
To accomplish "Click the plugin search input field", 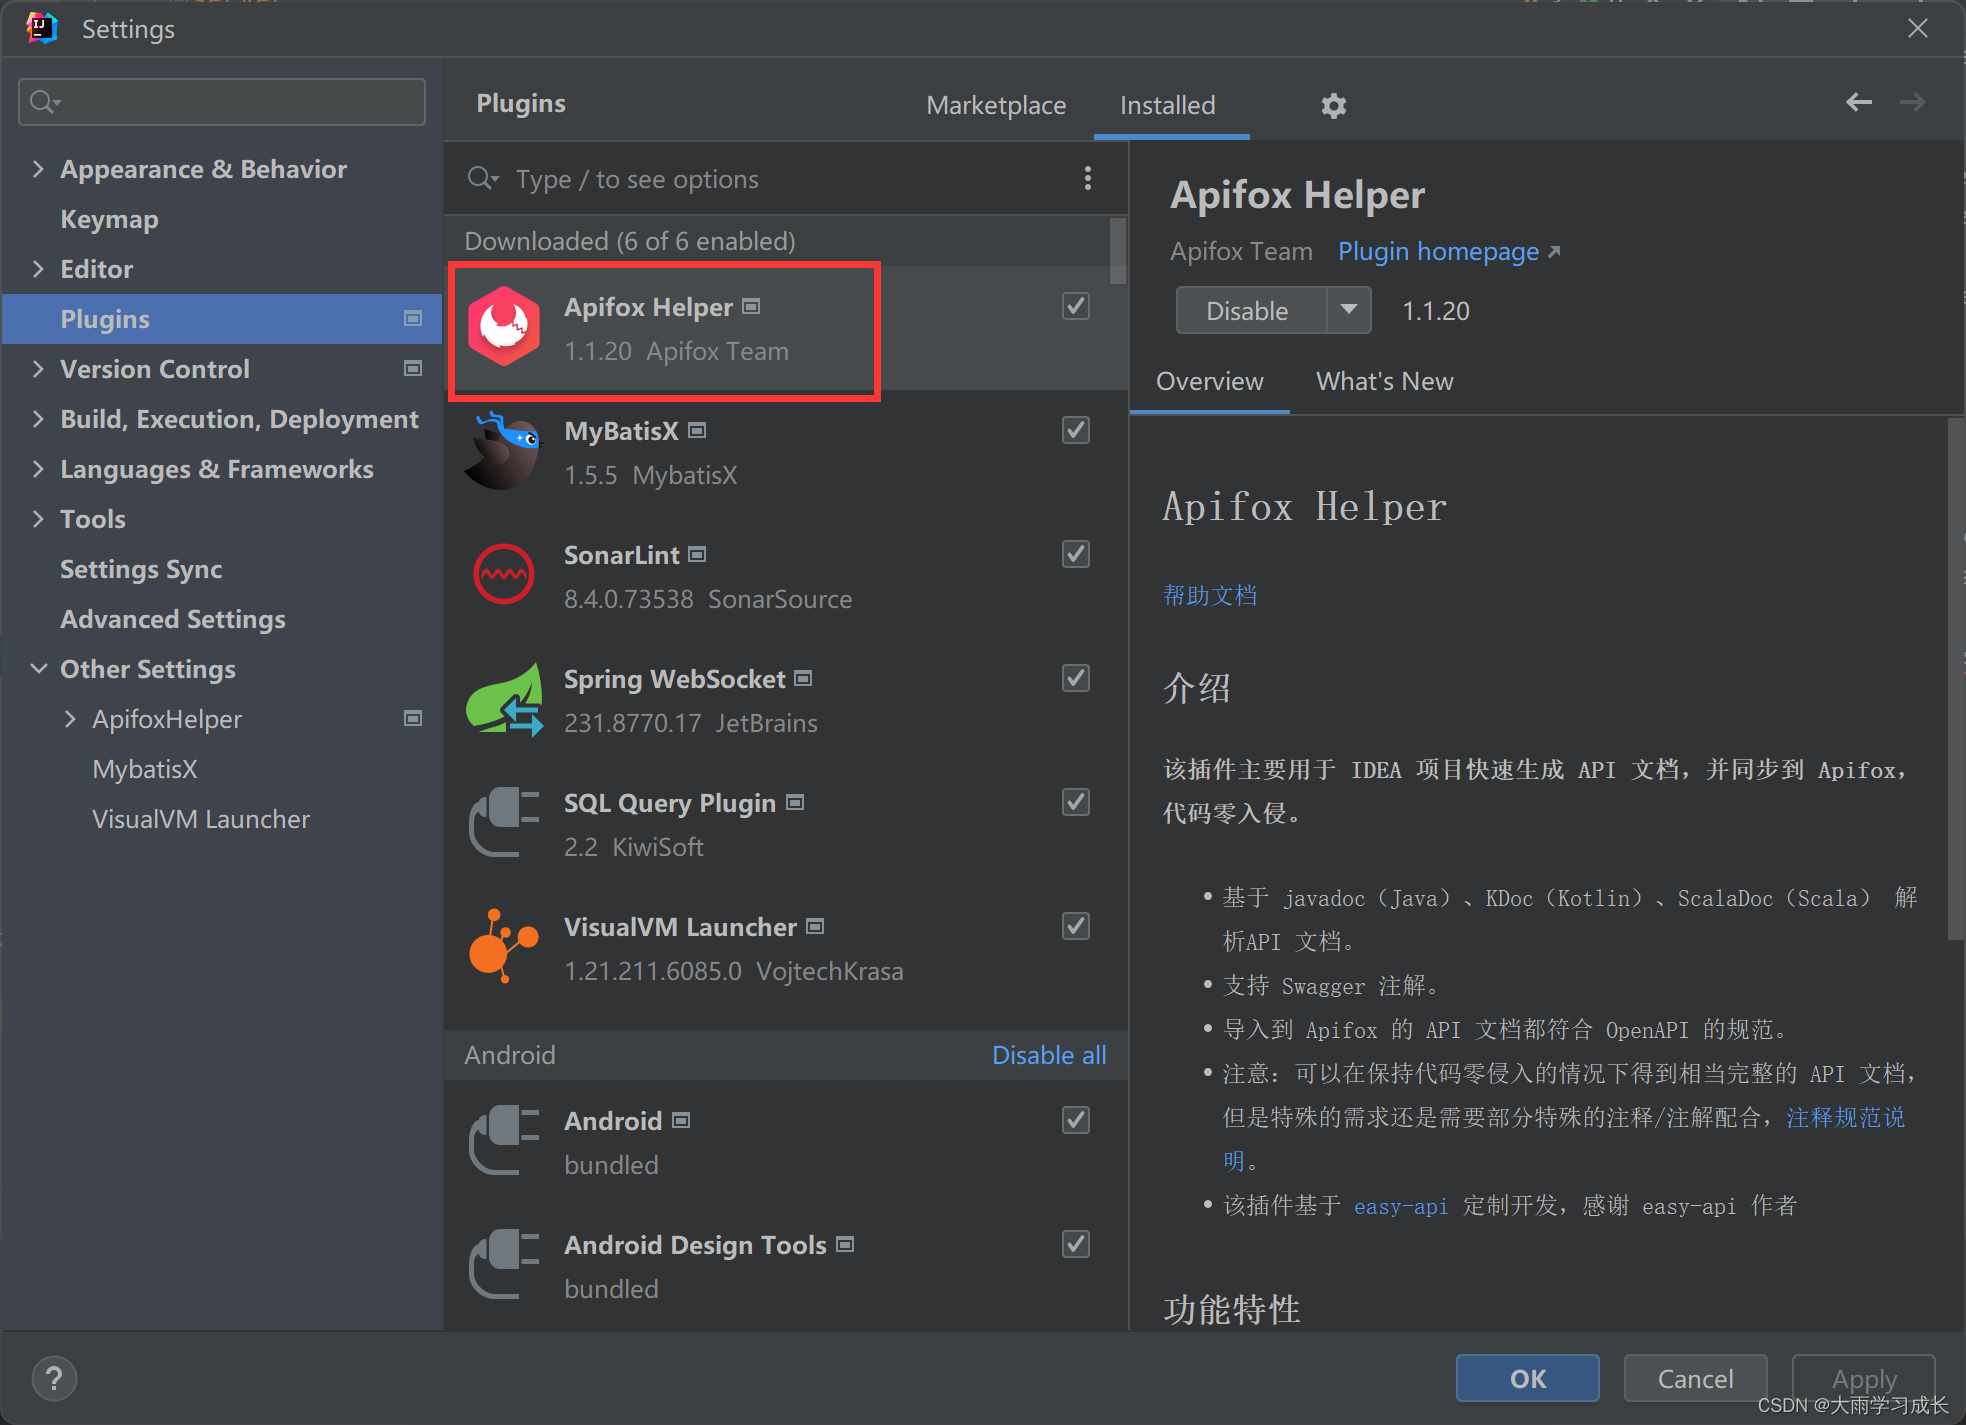I will [x=700, y=178].
